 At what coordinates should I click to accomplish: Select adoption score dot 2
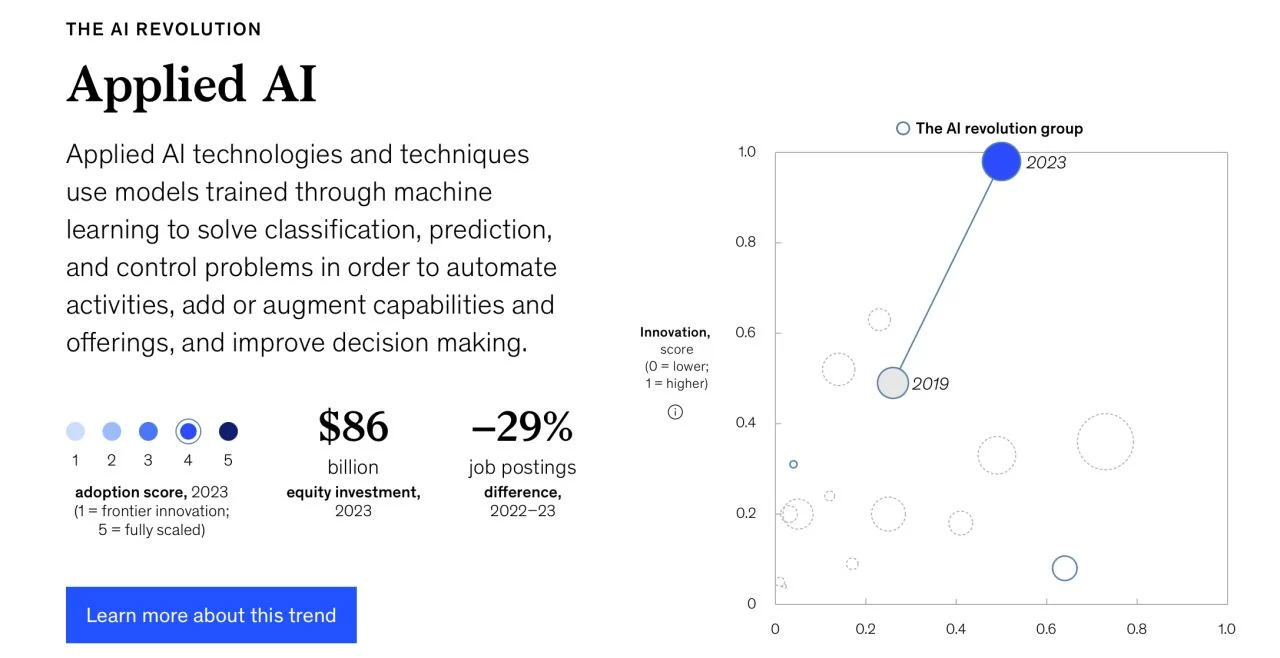[x=112, y=431]
